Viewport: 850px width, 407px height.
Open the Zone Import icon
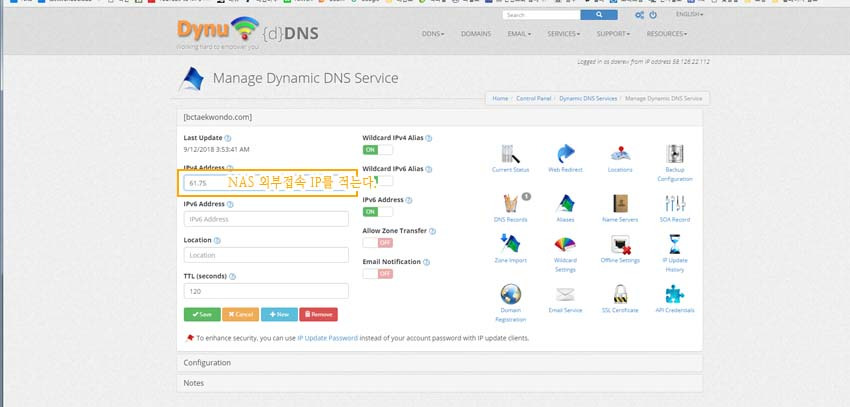510,245
